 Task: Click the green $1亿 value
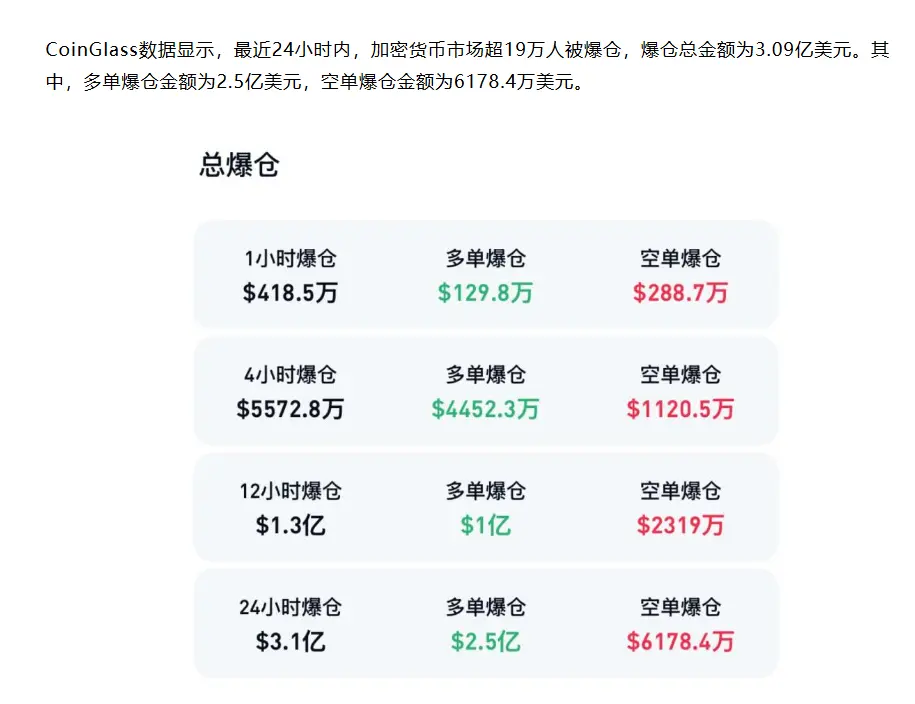(486, 525)
